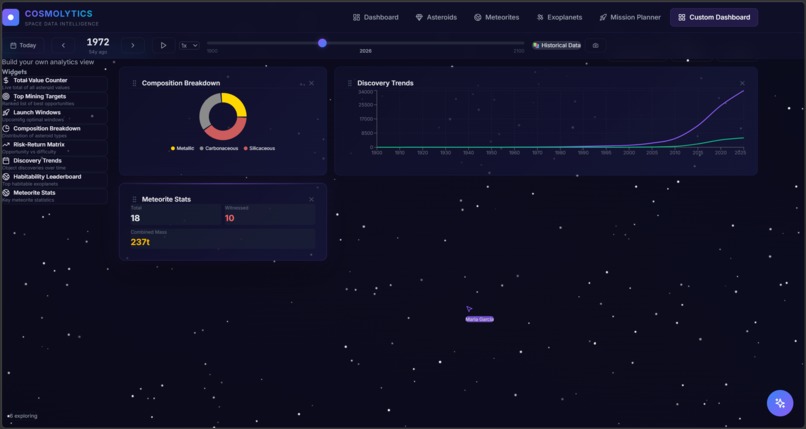Grab the Discovery Trends card drag handle
This screenshot has width=806, height=429.
pos(350,83)
